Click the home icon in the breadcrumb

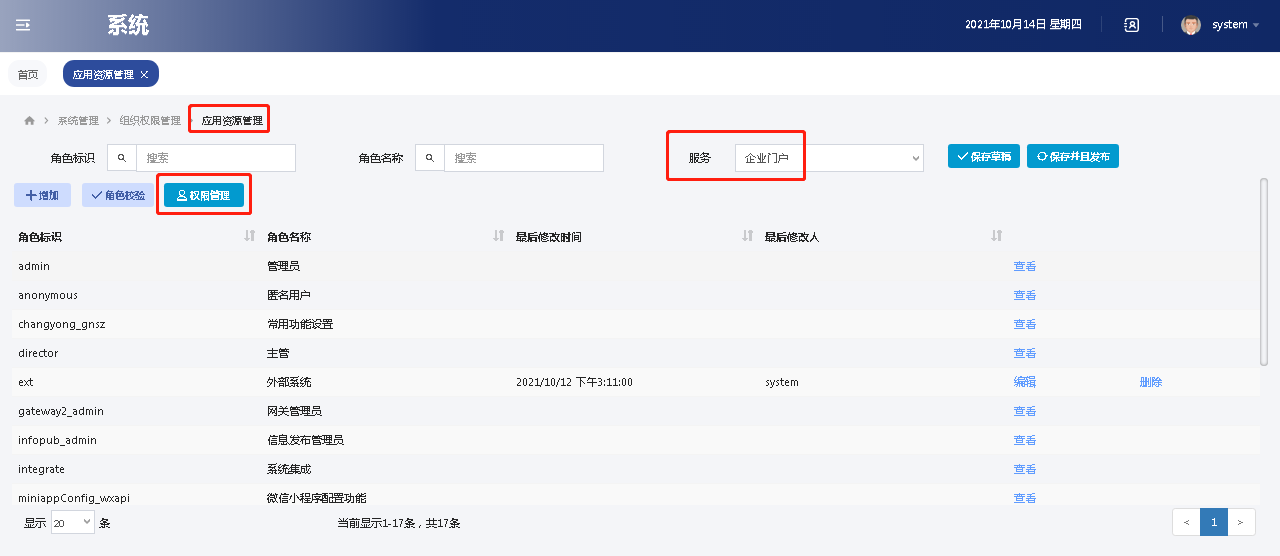[x=29, y=121]
